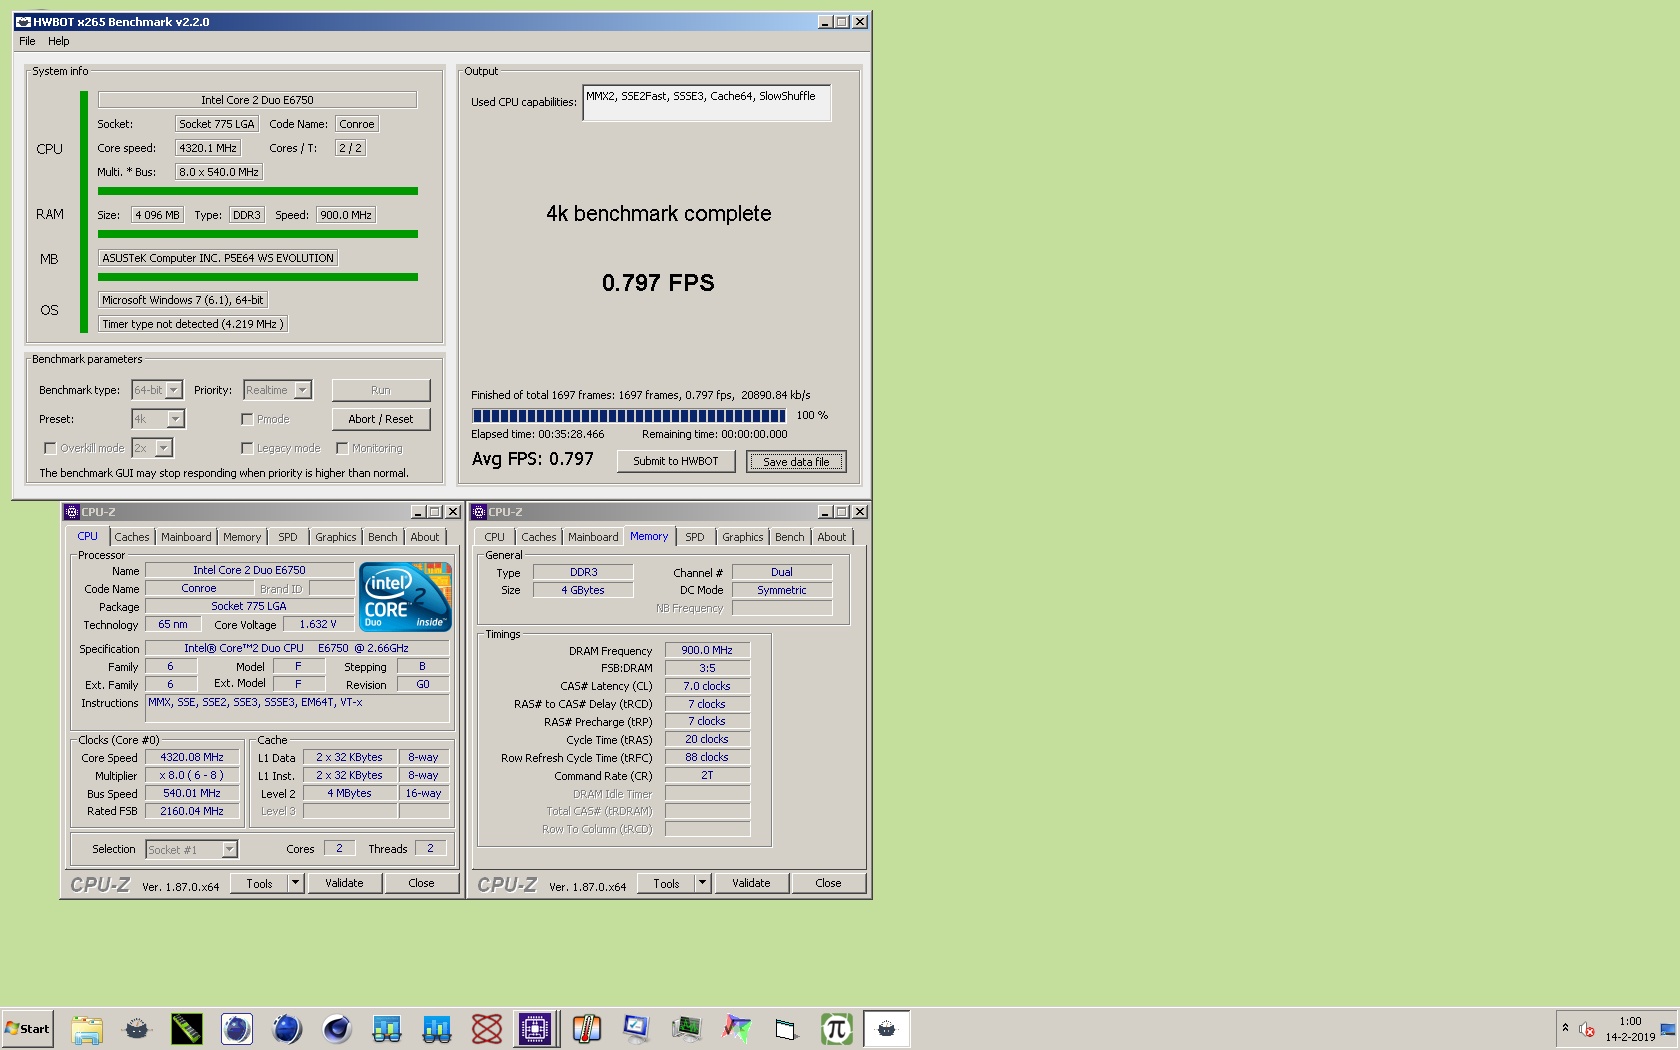Image resolution: width=1680 pixels, height=1050 pixels.
Task: Open the monitor with checkmark taskbar icon
Action: coord(637,1028)
